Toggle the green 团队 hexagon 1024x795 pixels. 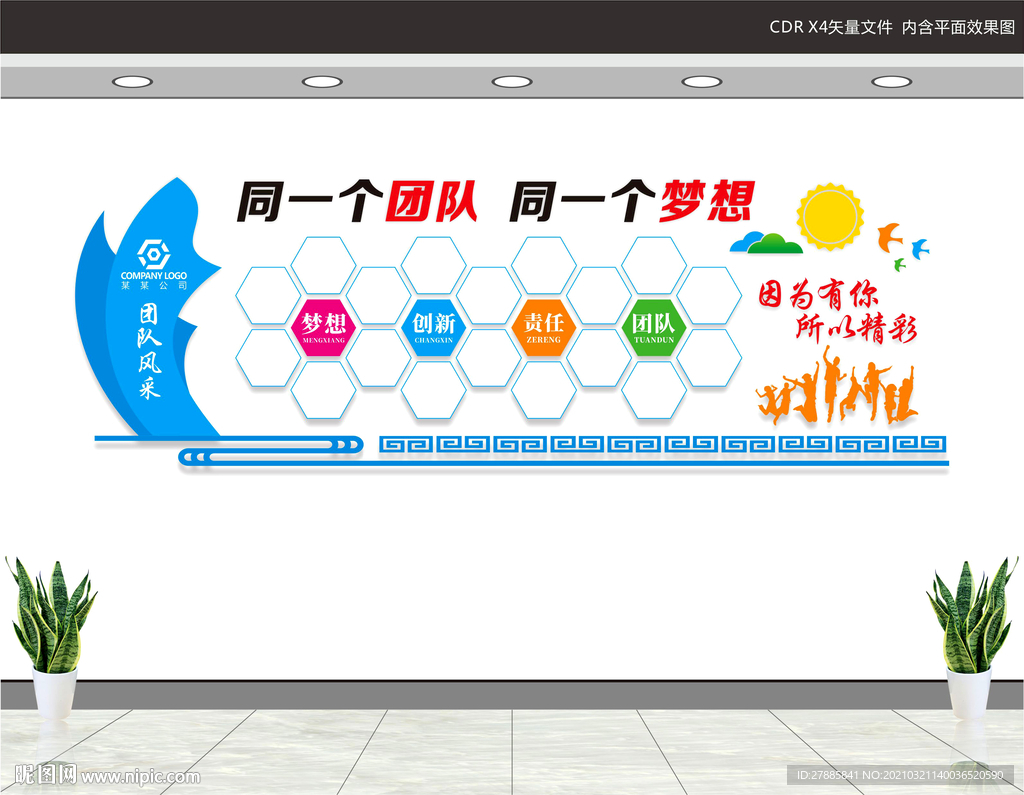652,327
